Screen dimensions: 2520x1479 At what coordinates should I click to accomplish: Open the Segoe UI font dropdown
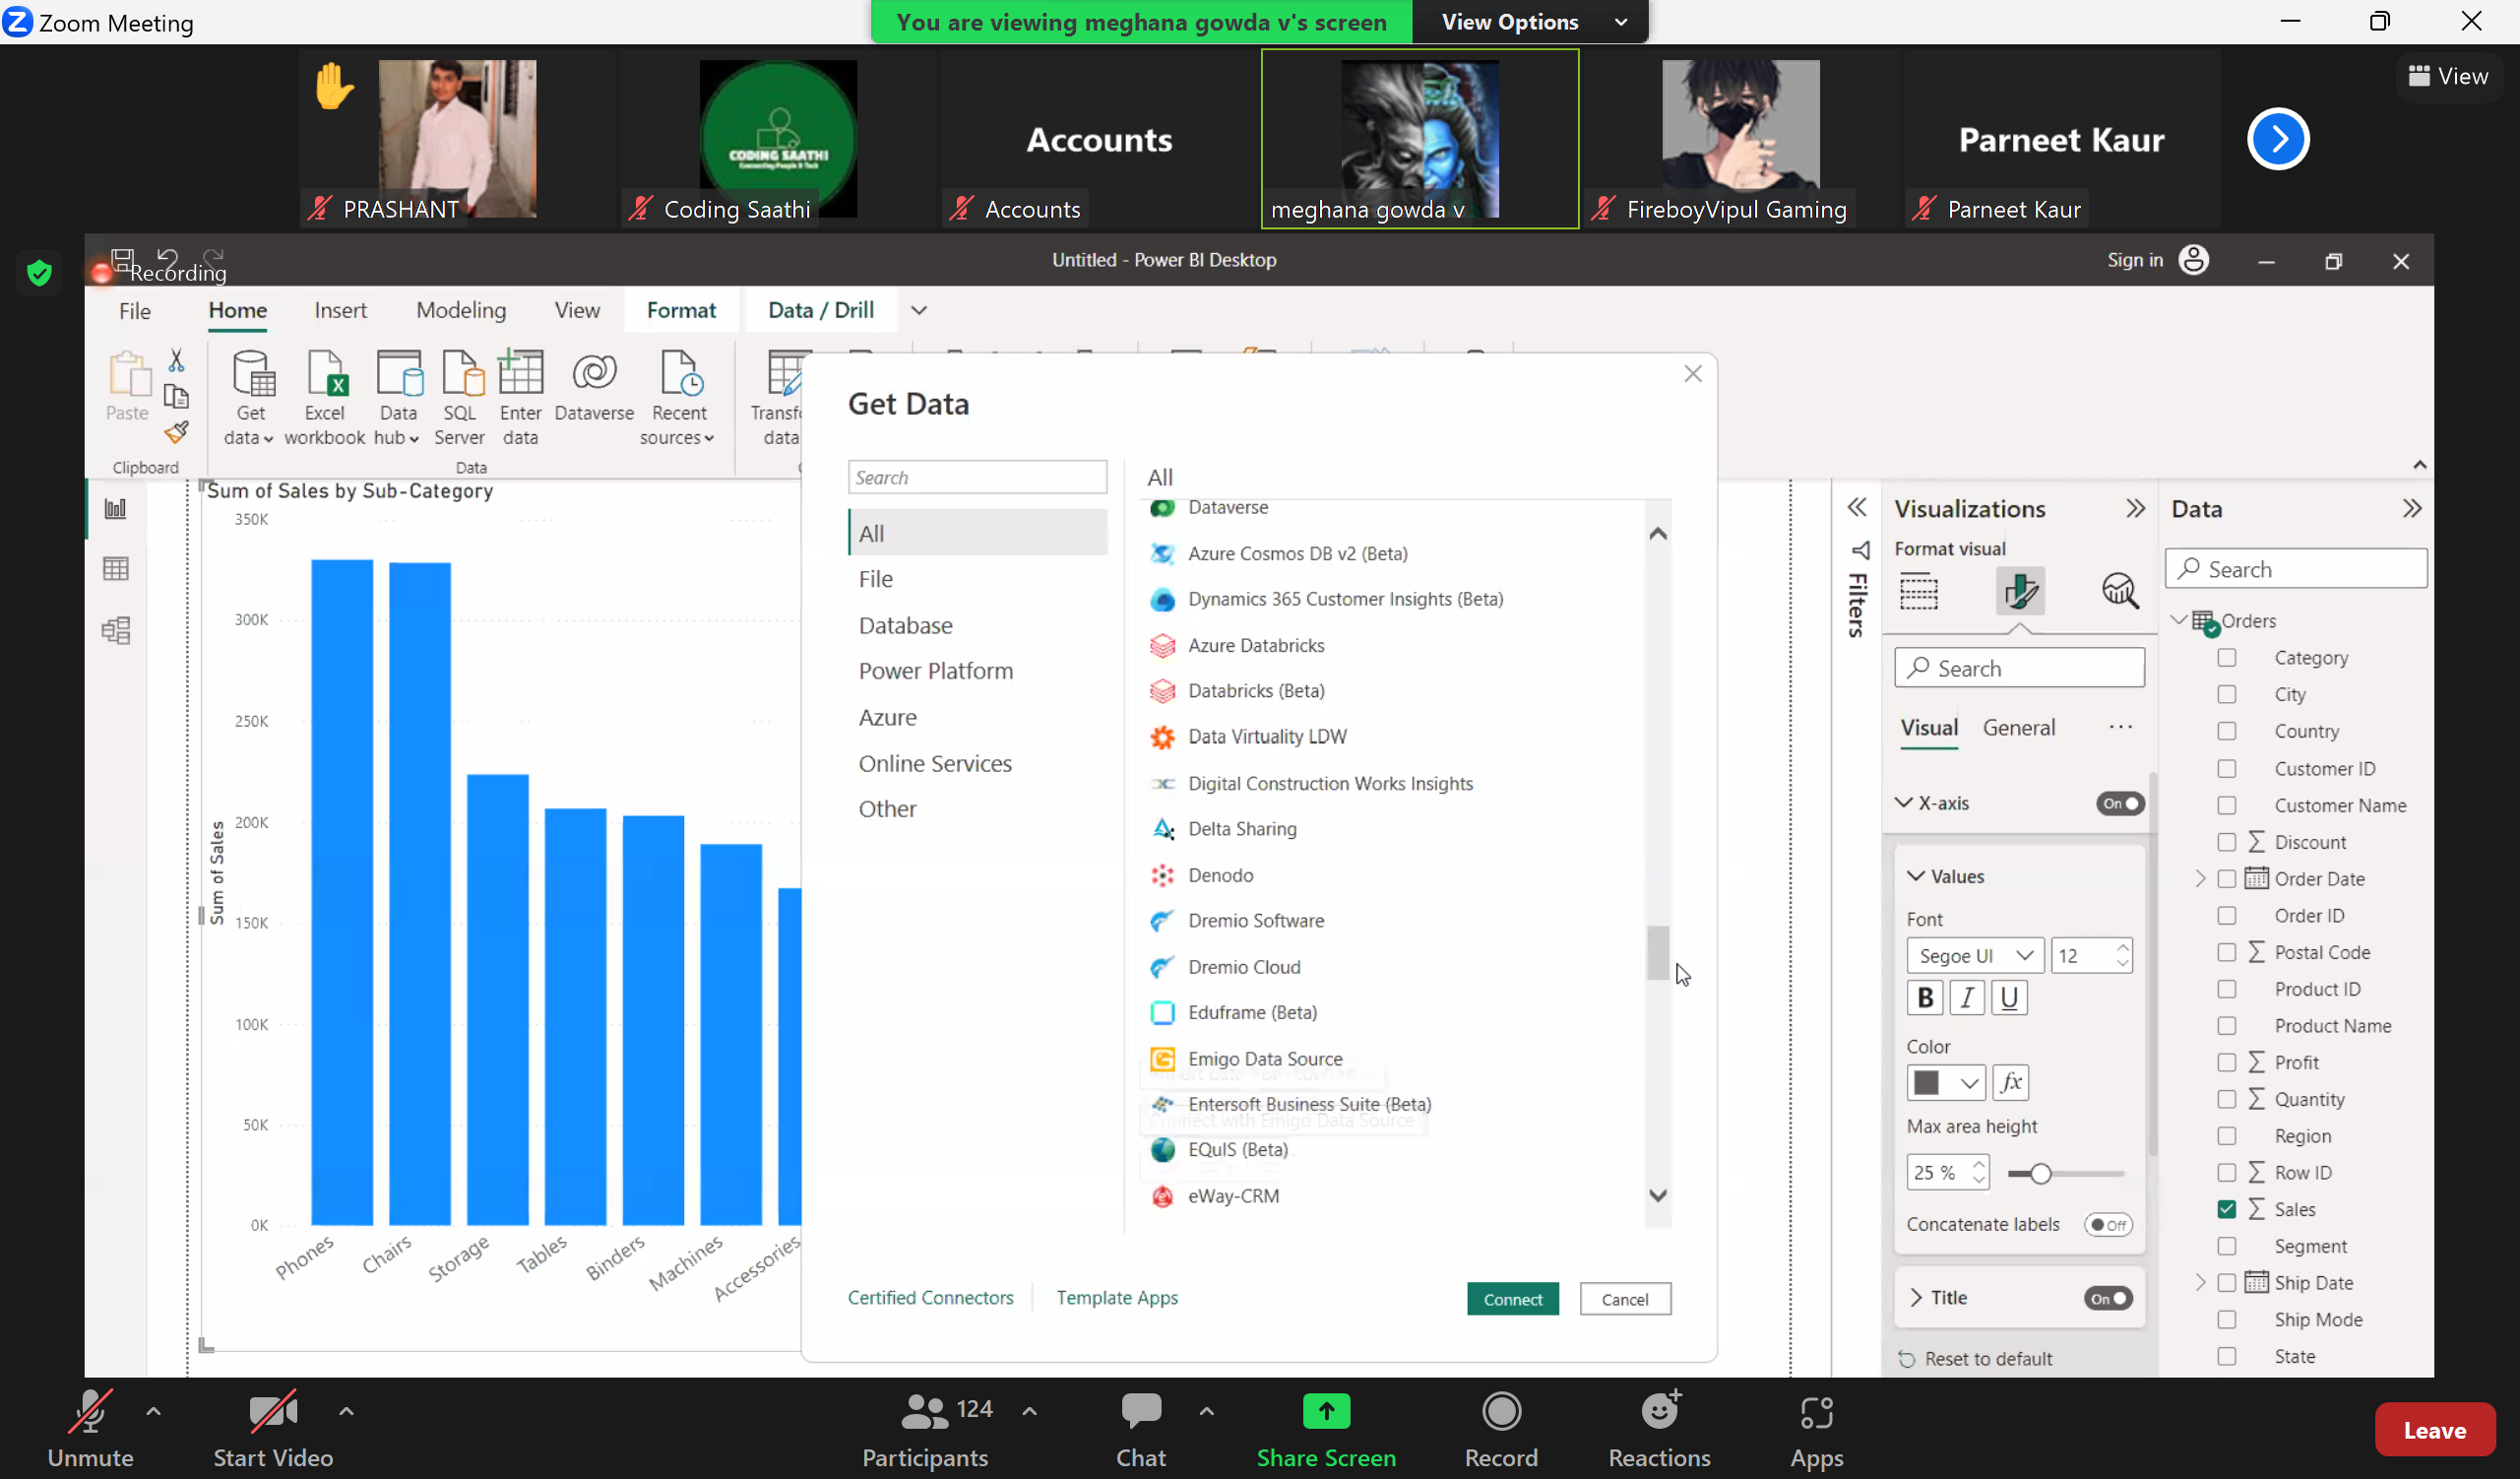point(1974,955)
